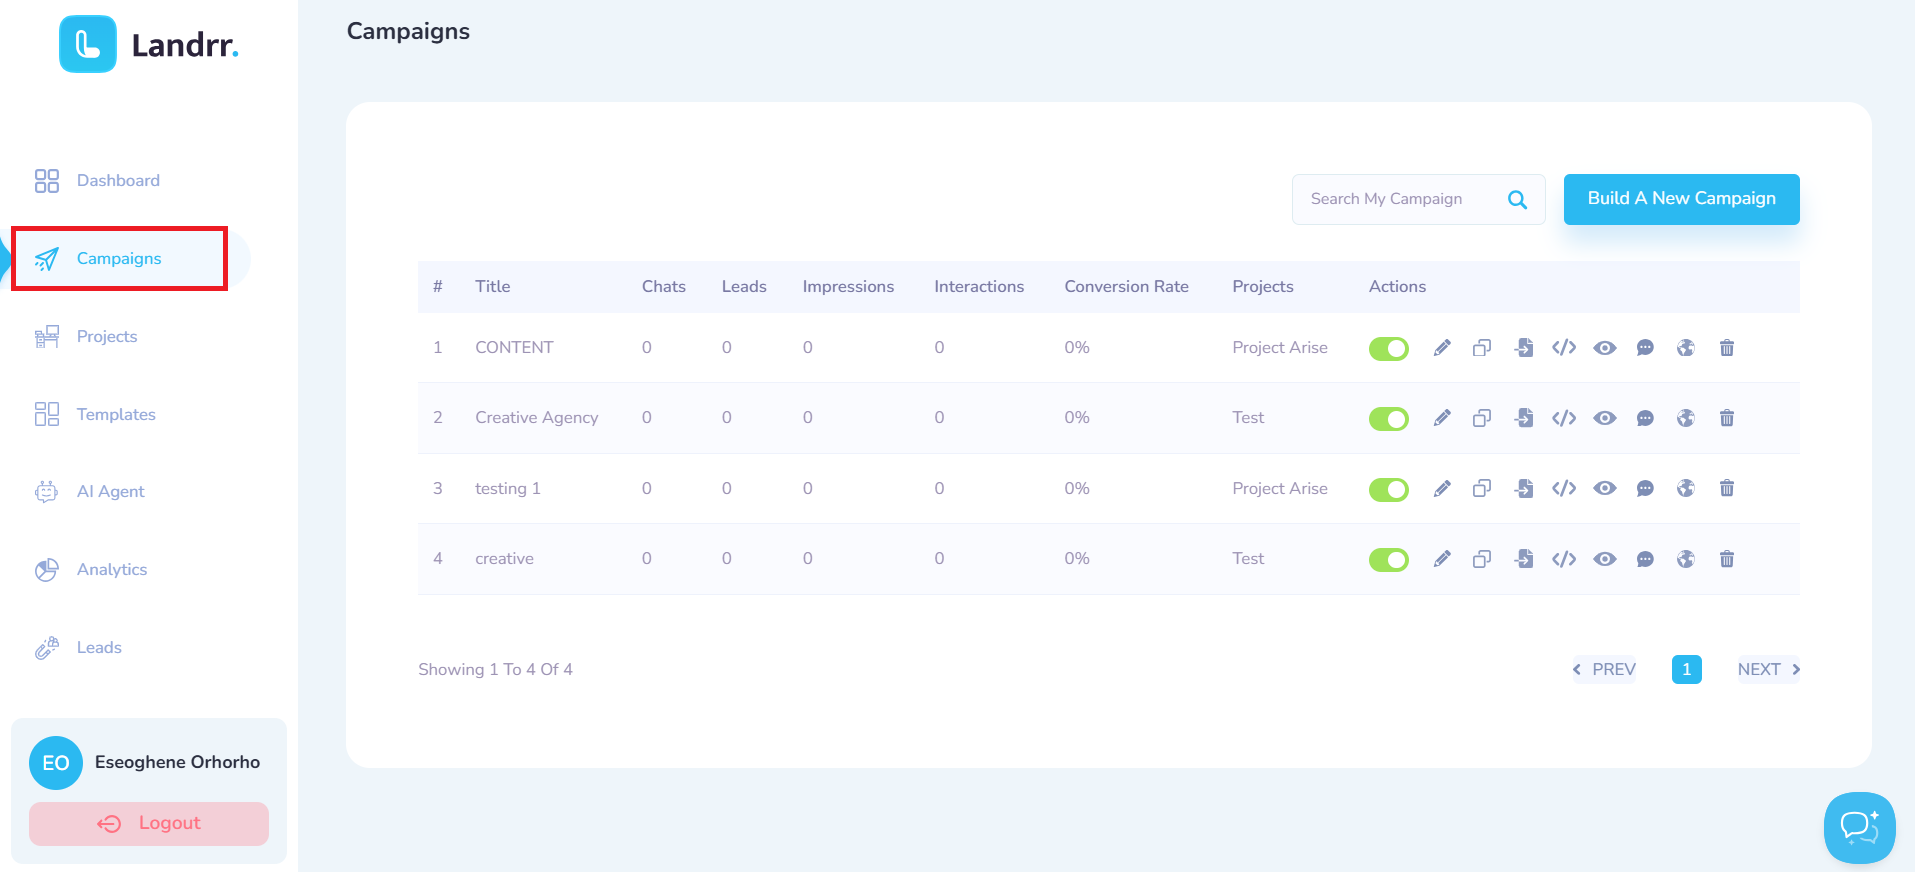Click the search magnifier icon
This screenshot has width=1915, height=872.
pyautogui.click(x=1517, y=200)
